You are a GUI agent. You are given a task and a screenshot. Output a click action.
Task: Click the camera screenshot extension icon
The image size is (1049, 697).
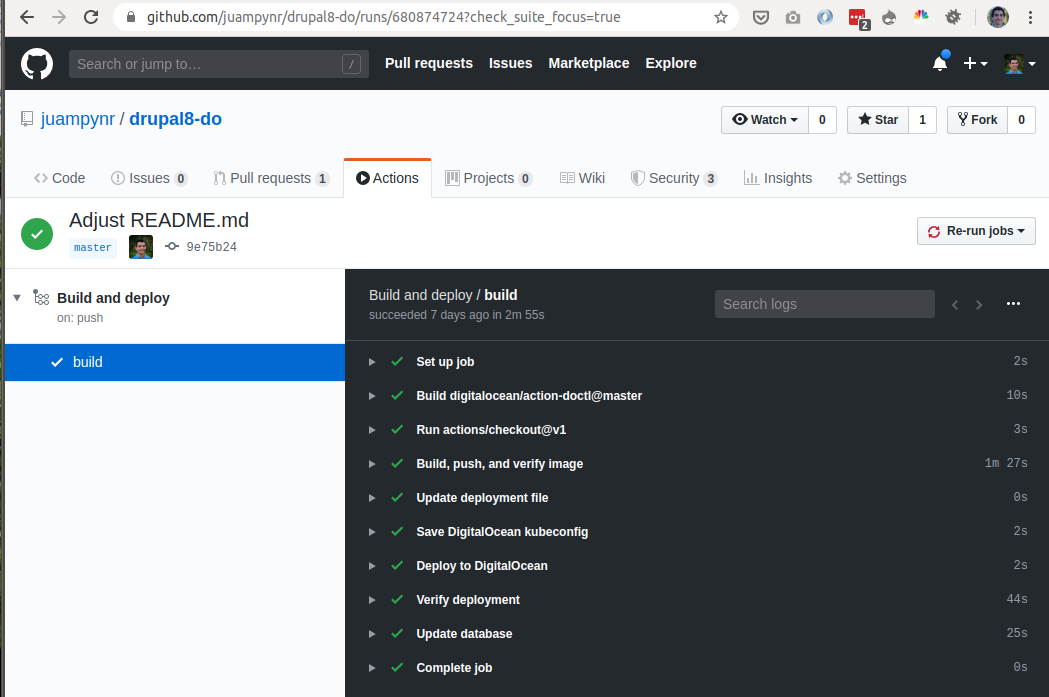[793, 17]
